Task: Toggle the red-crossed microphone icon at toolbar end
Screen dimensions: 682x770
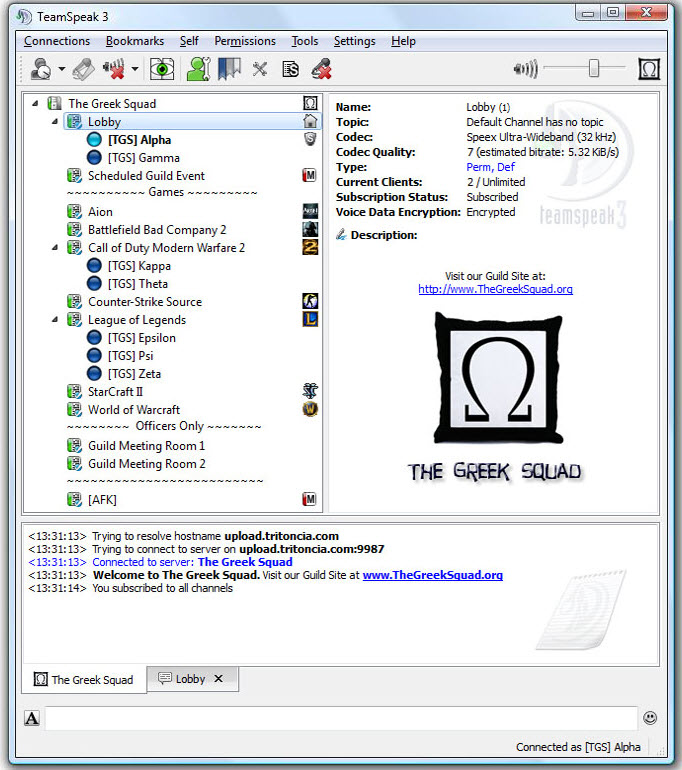Action: point(321,69)
